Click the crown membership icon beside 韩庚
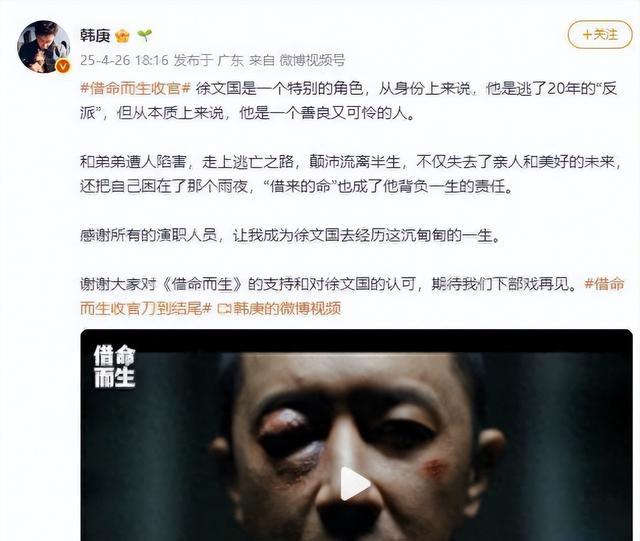 click(122, 36)
